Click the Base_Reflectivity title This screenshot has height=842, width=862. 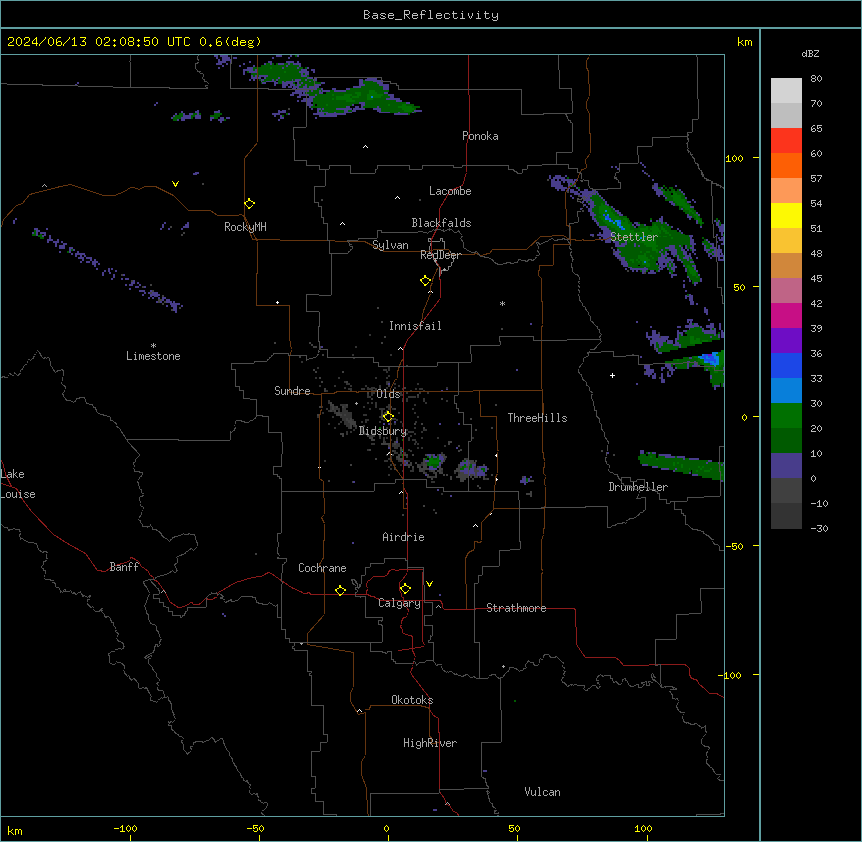pyautogui.click(x=431, y=15)
